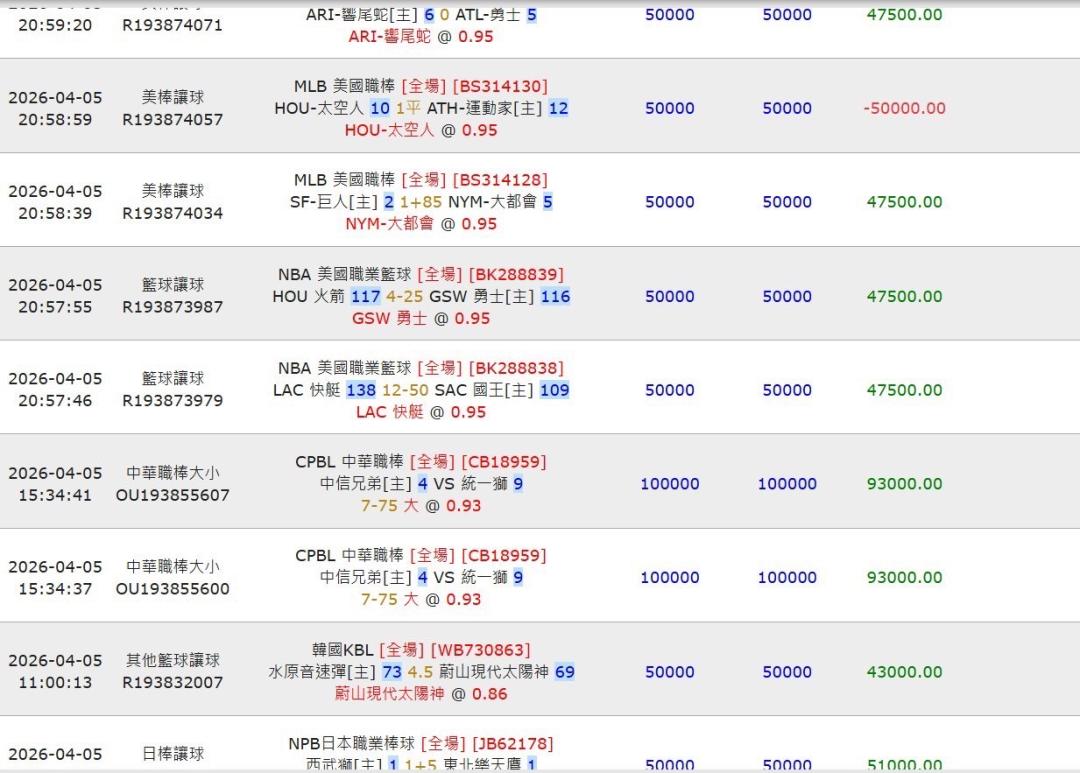Screen dimensions: 1080x773
Task: Click 93000.00 result for bet OU193855600
Action: coord(904,577)
